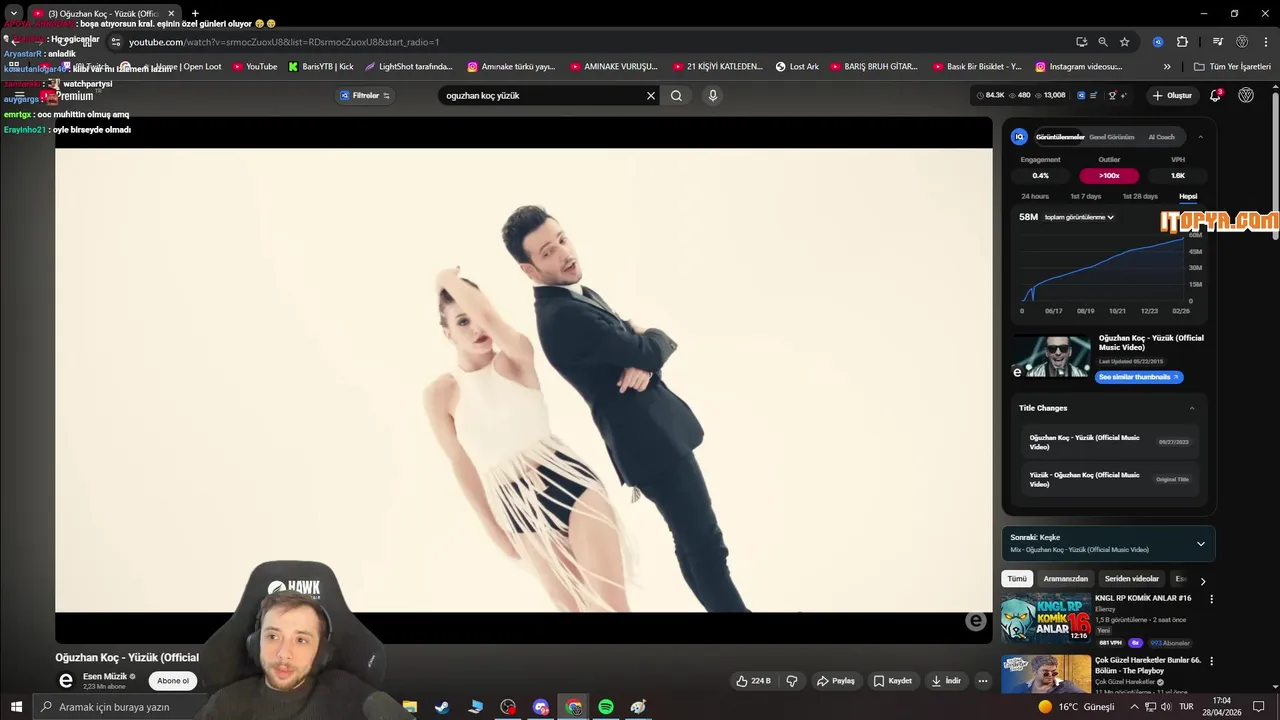Open the YouTube account avatar menu
The width and height of the screenshot is (1280, 720).
point(1246,96)
